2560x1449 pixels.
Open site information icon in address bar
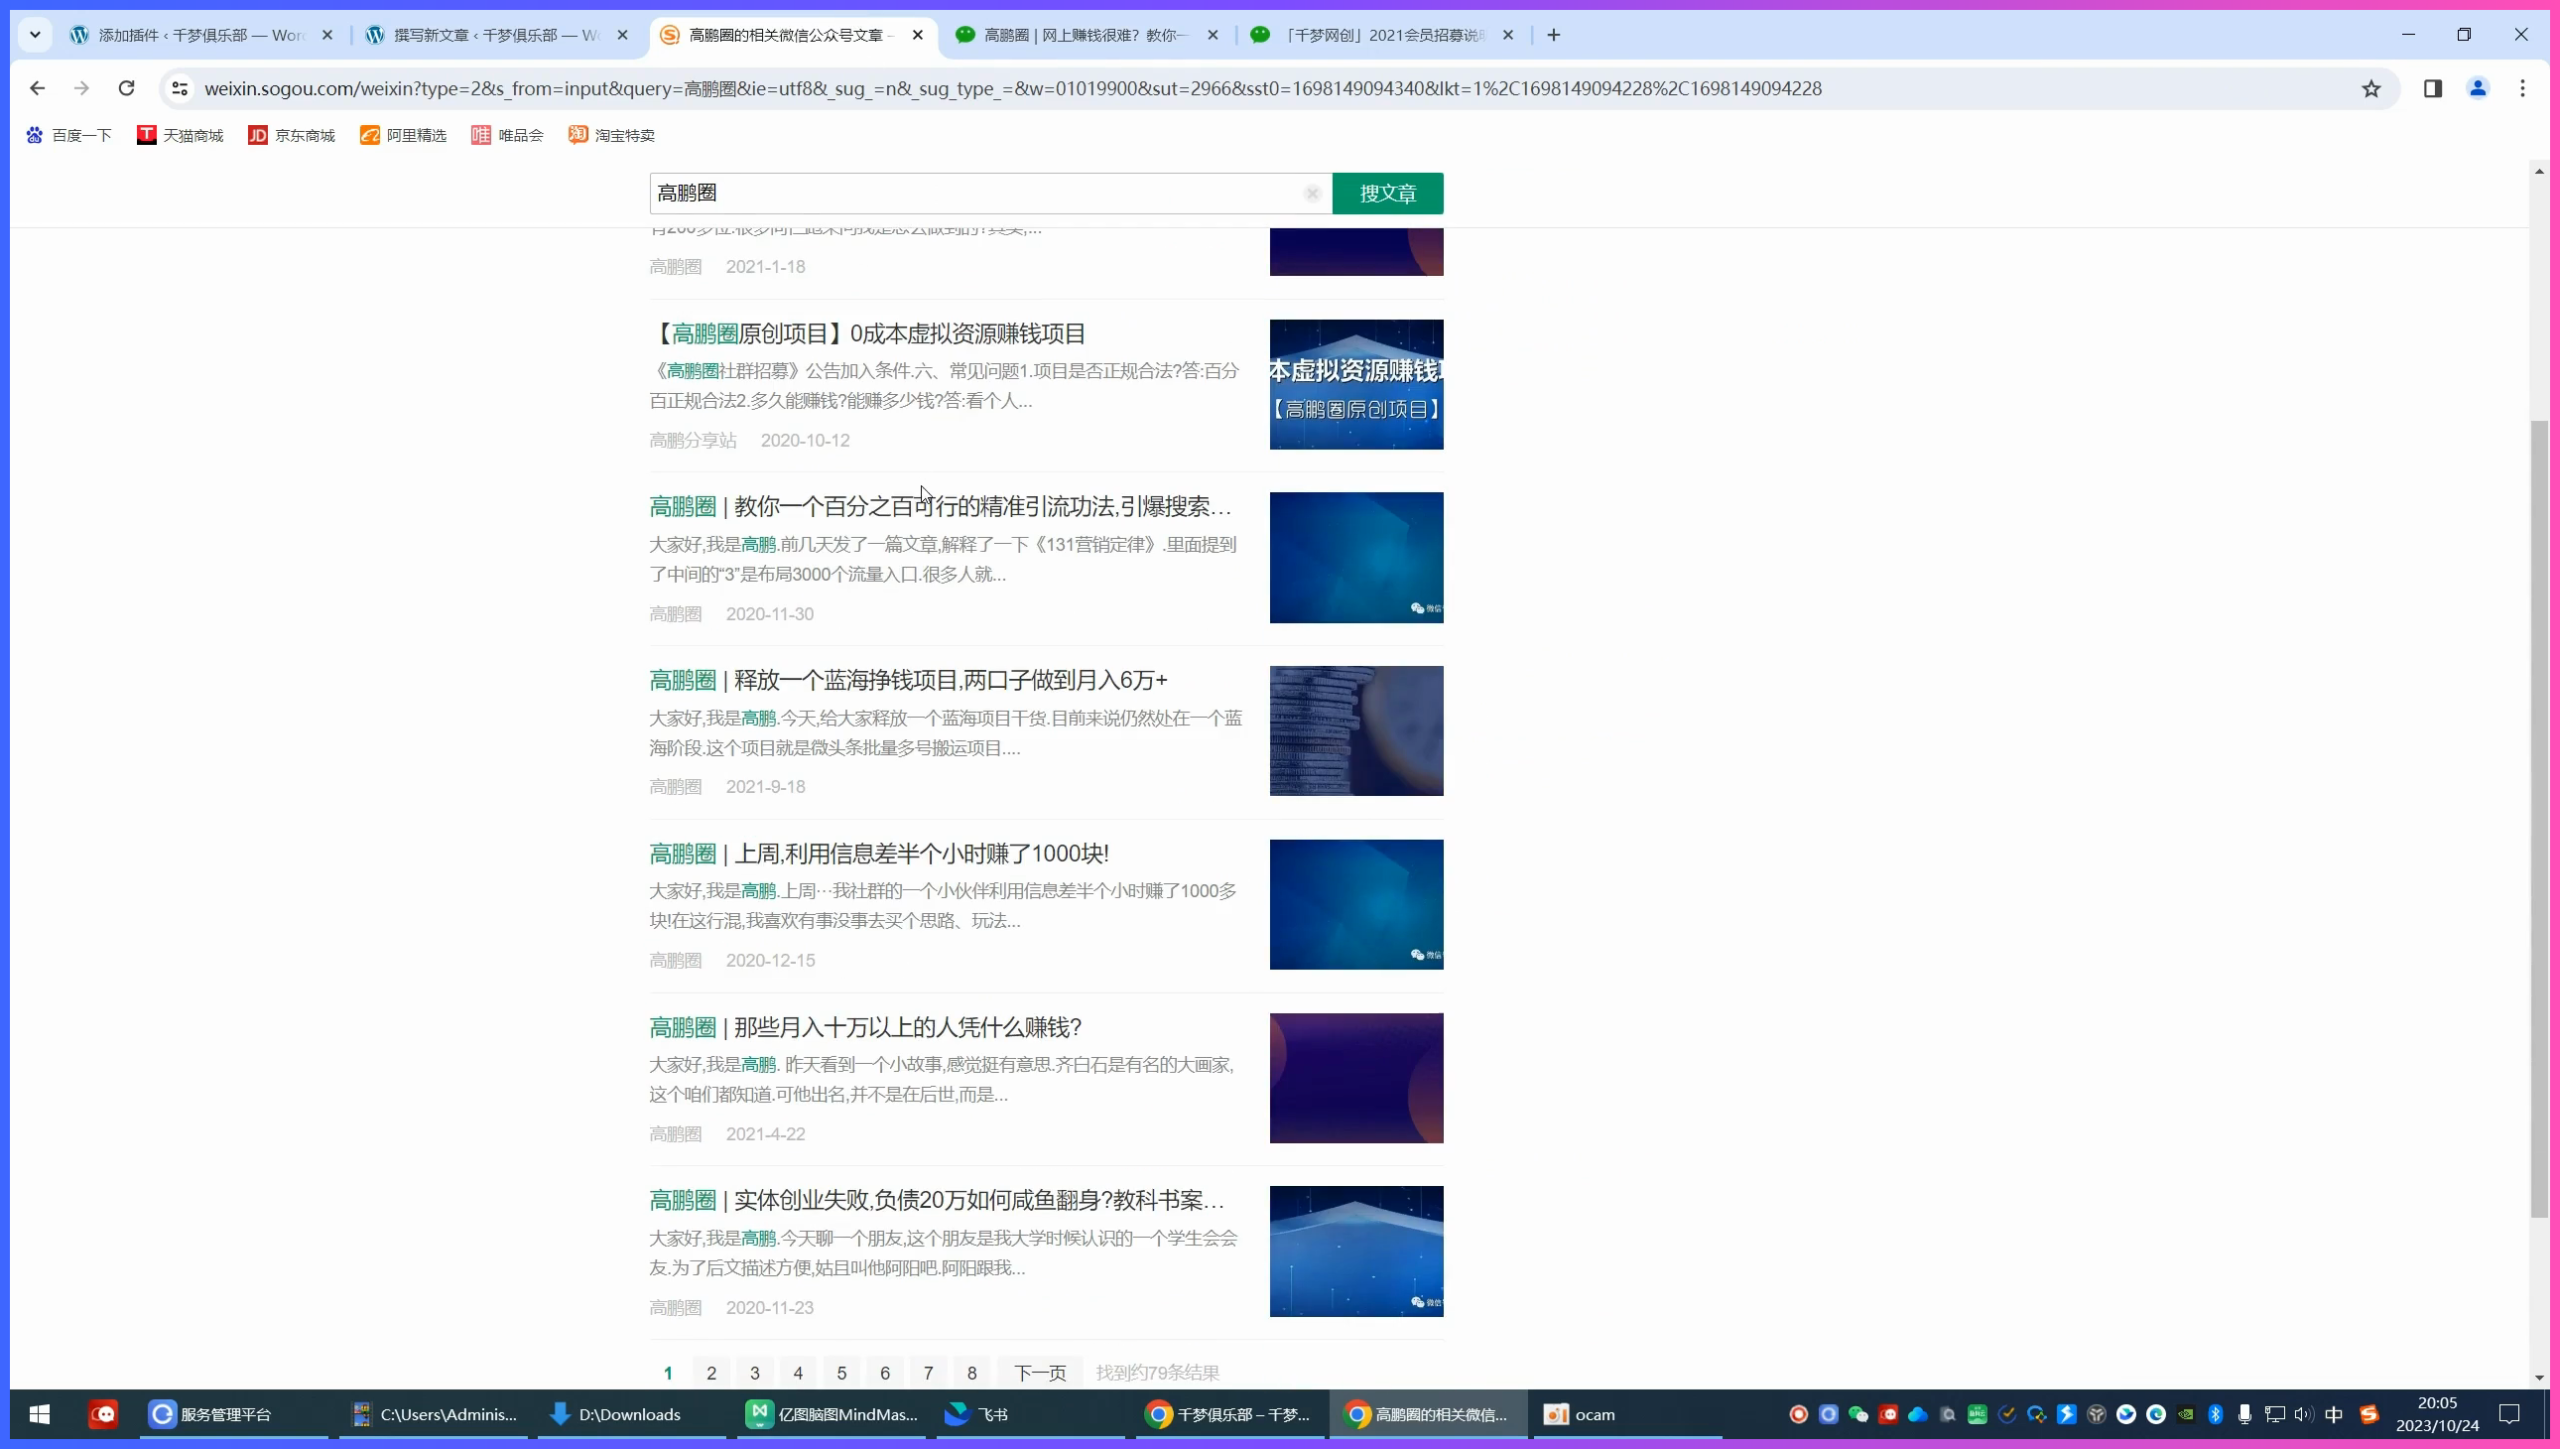(180, 88)
